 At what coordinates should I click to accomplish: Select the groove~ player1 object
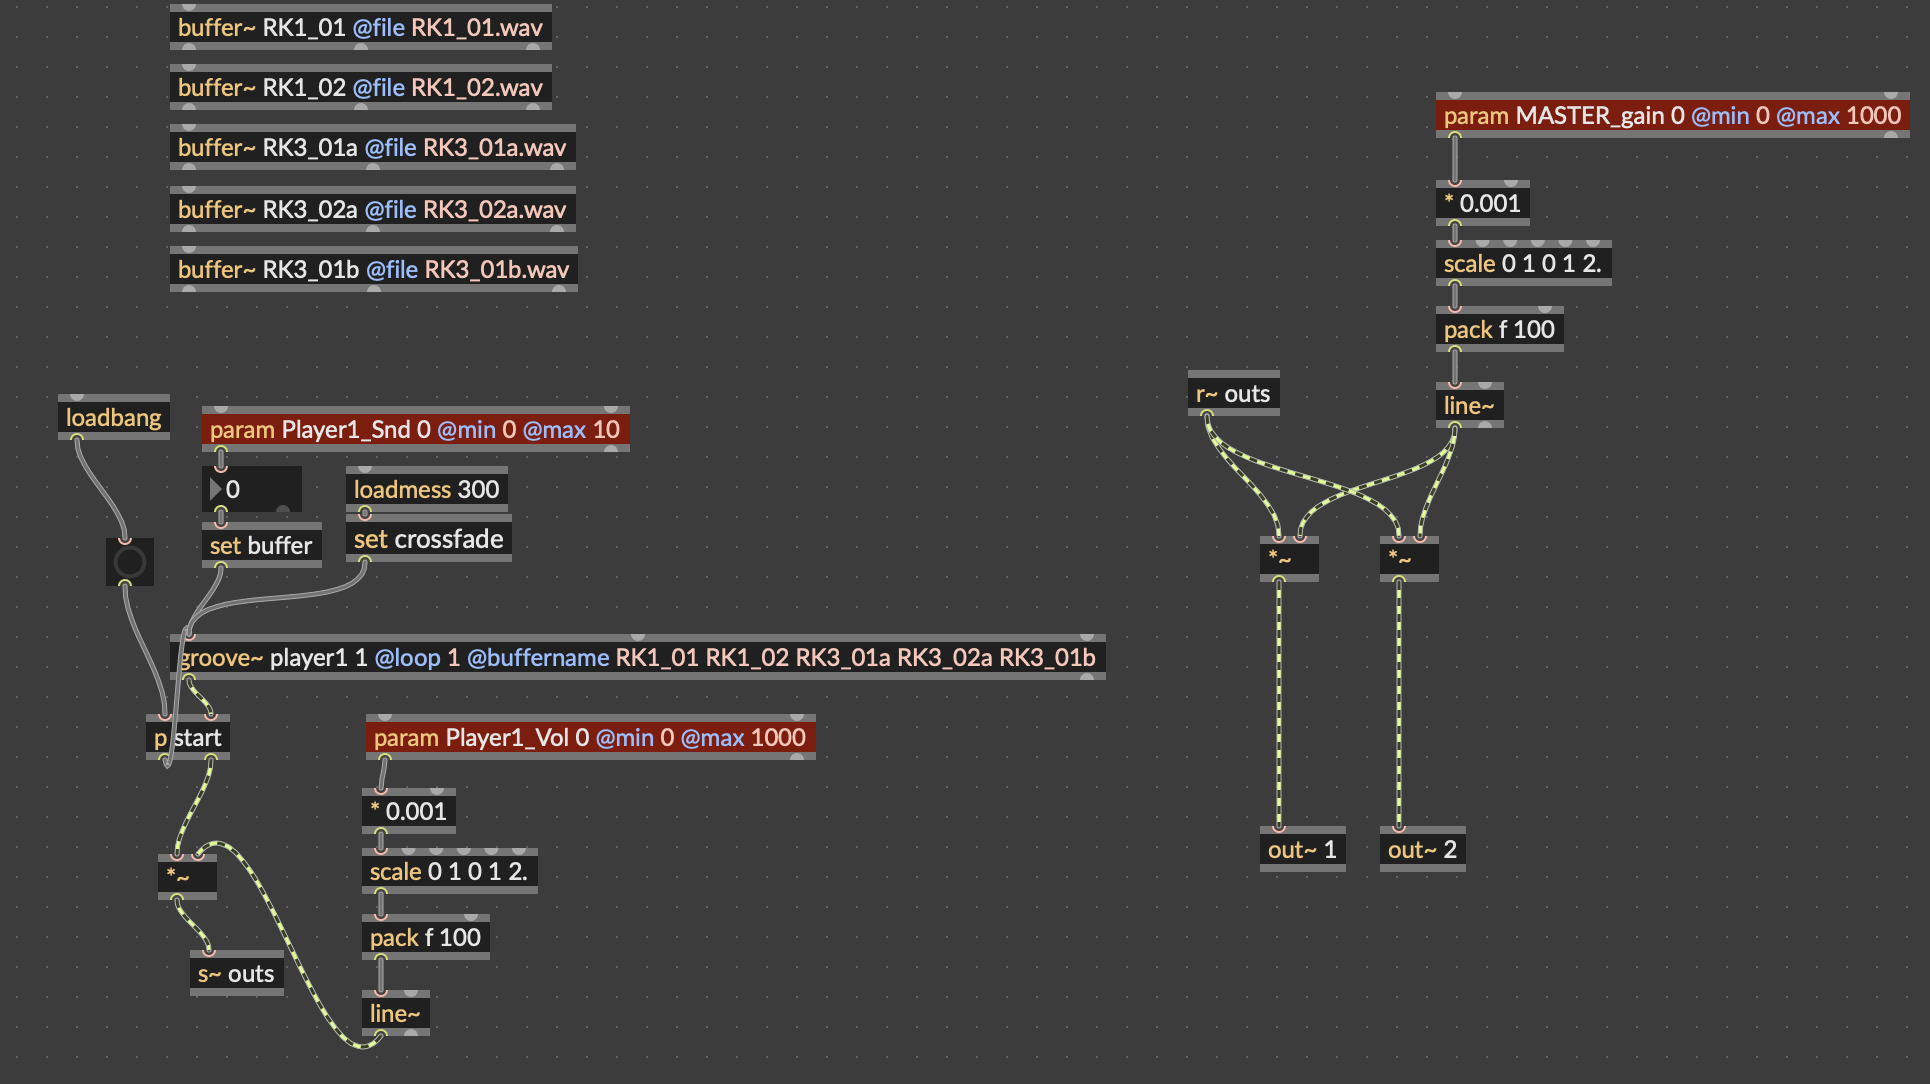point(637,657)
